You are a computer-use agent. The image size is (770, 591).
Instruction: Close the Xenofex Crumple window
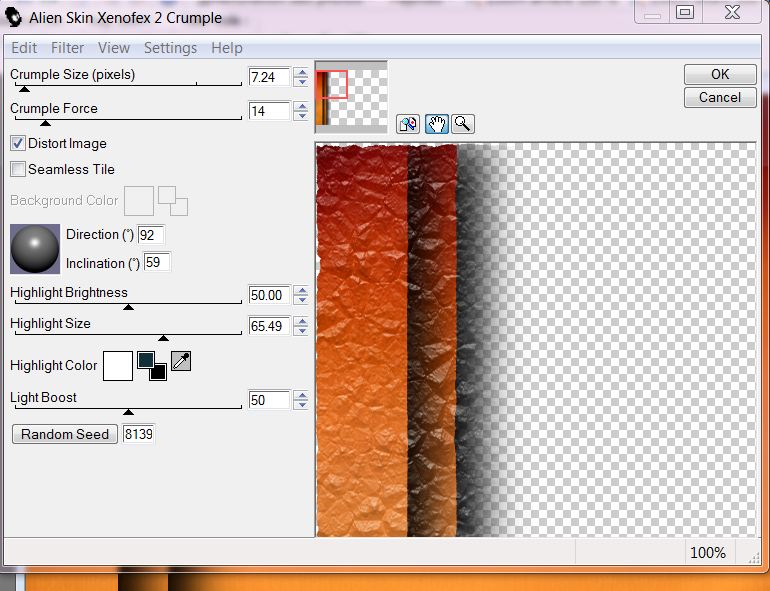click(732, 12)
